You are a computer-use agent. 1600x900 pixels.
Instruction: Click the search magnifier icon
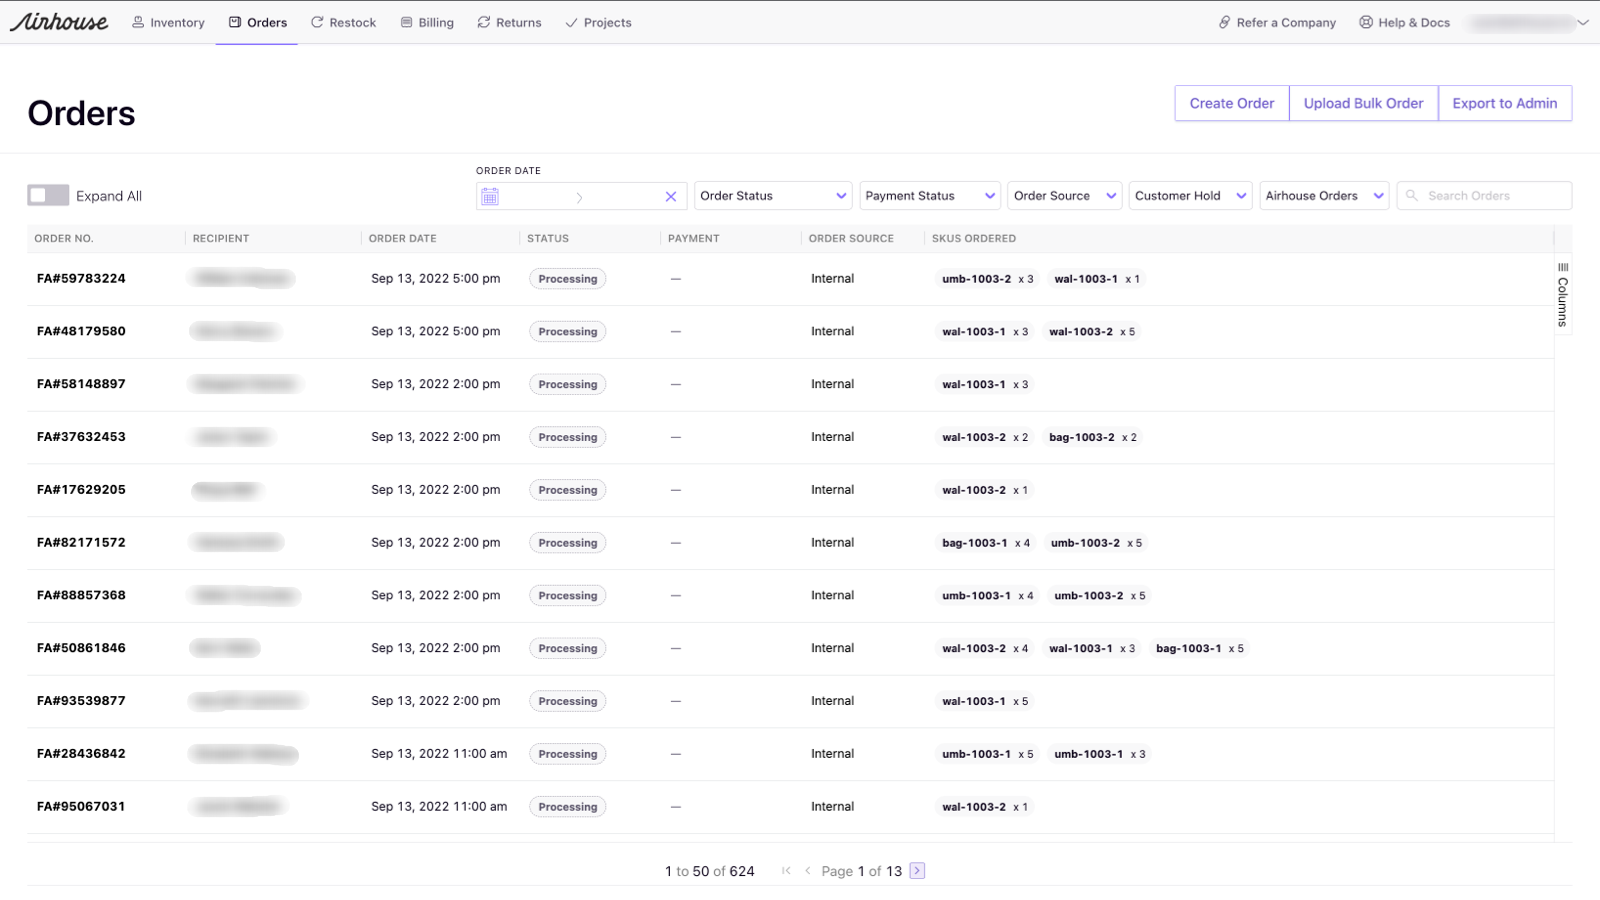click(x=1412, y=196)
